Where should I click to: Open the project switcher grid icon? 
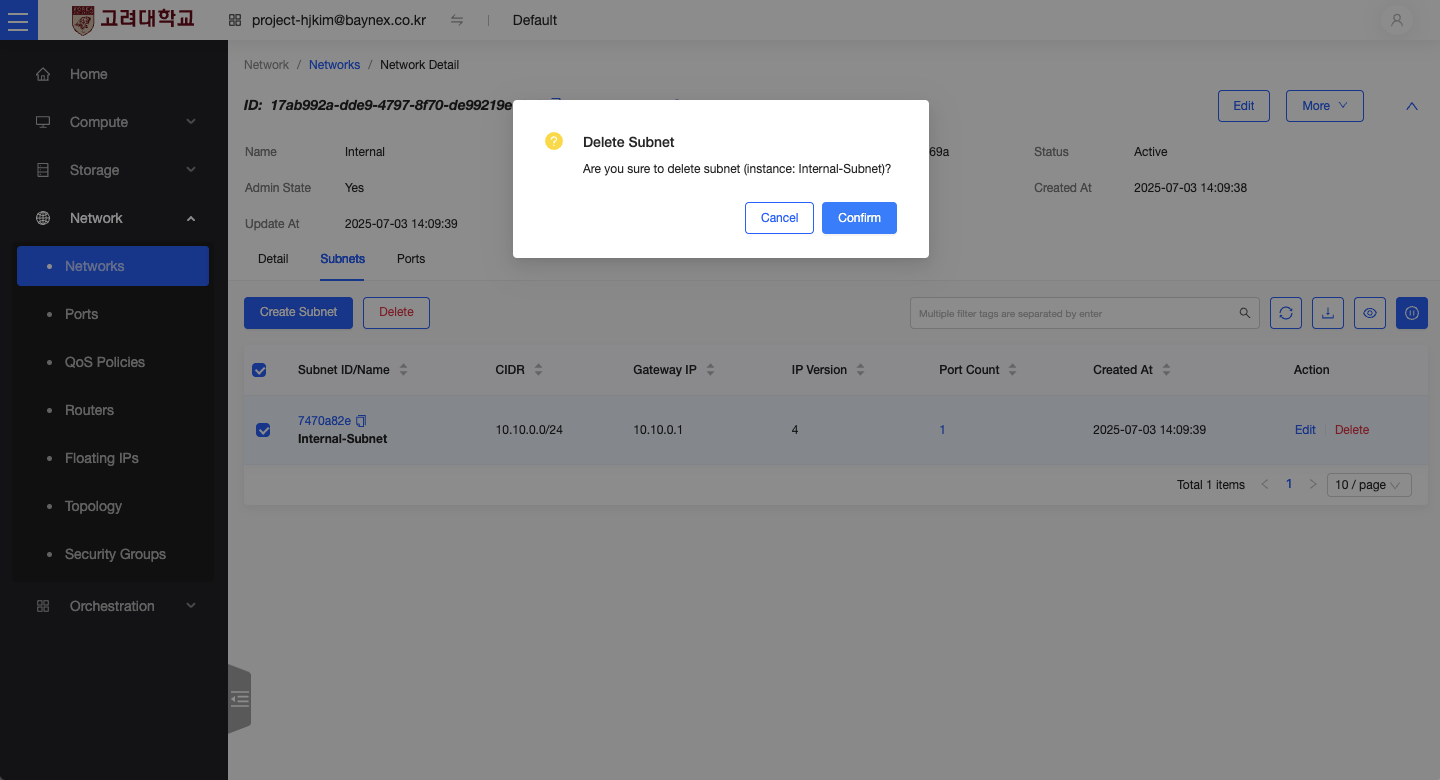coord(235,20)
